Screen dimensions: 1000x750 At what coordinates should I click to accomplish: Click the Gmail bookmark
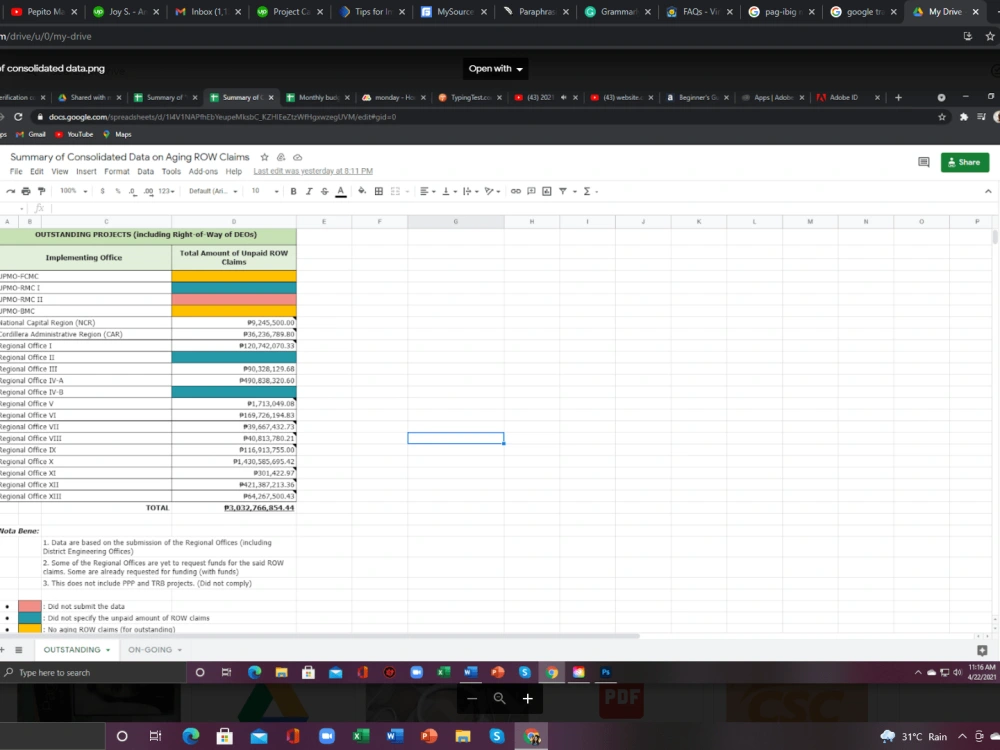pos(31,135)
